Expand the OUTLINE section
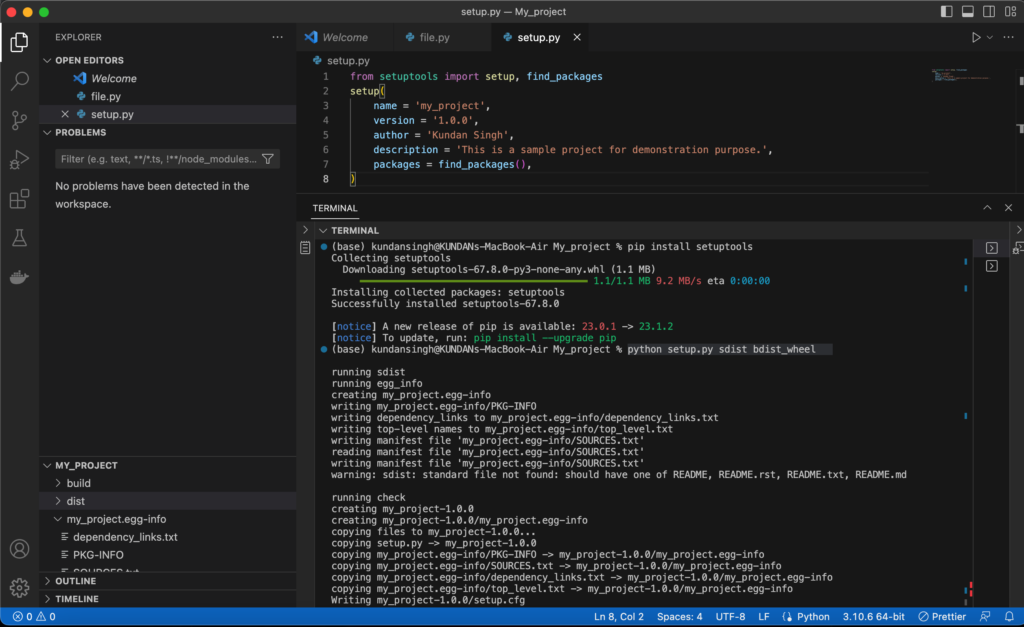 click(x=76, y=581)
